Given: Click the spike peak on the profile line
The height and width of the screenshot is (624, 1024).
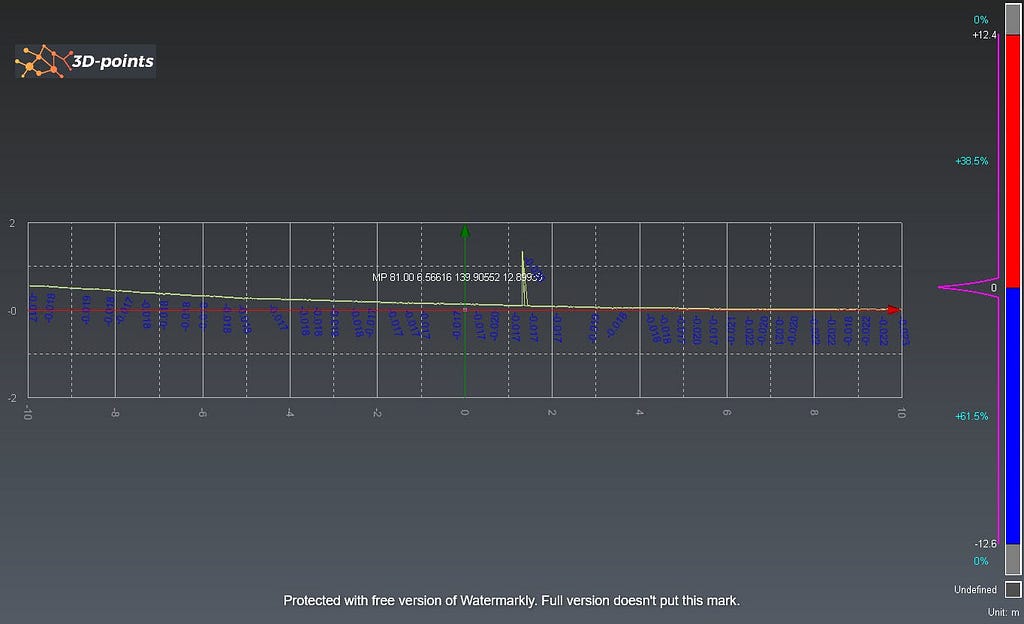Looking at the screenshot, I should pyautogui.click(x=522, y=253).
